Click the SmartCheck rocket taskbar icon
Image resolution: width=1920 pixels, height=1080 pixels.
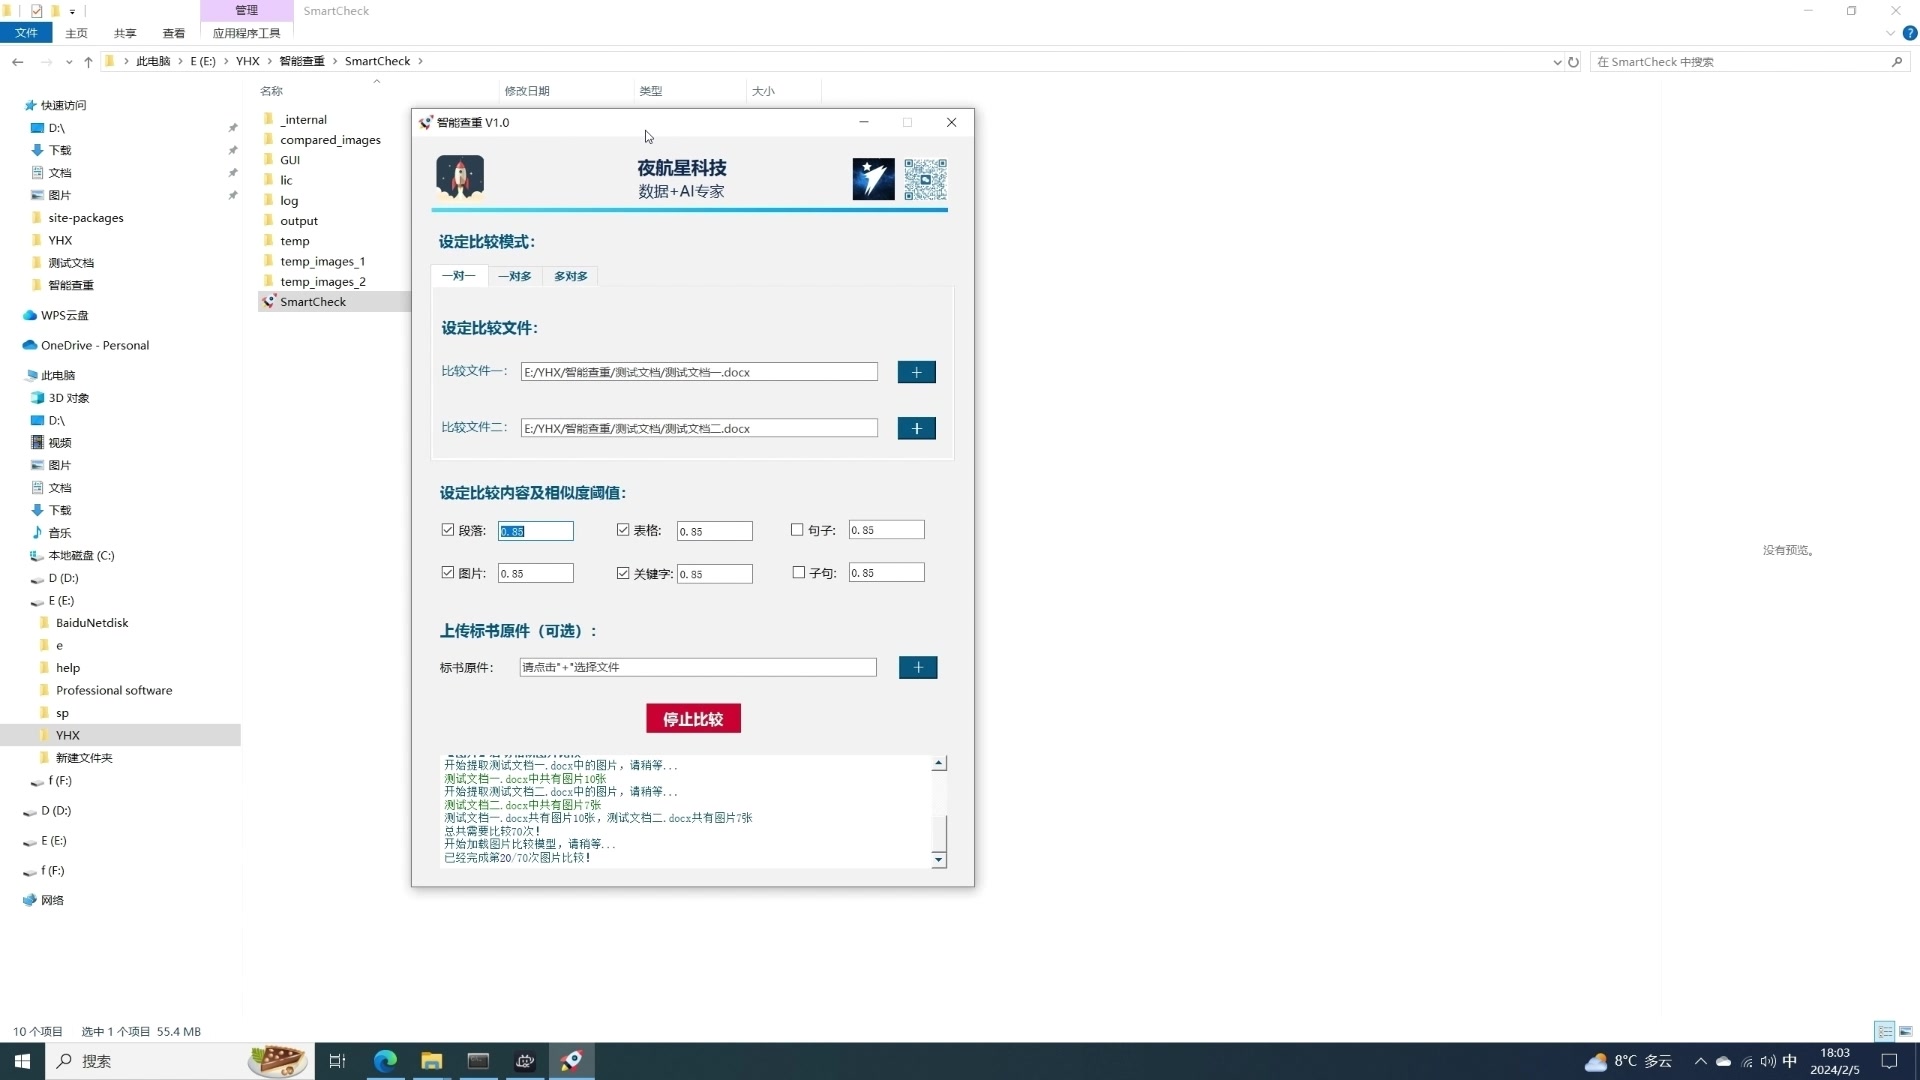click(572, 1061)
